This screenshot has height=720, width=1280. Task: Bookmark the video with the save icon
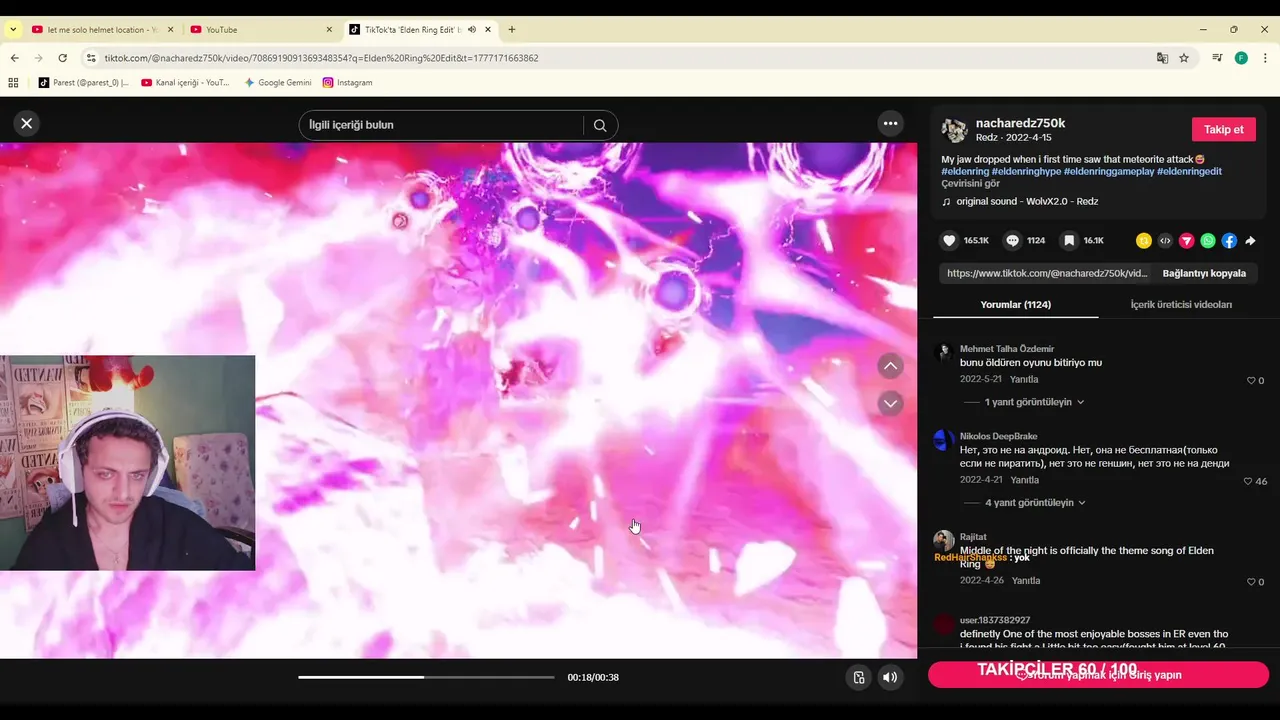click(x=1069, y=241)
